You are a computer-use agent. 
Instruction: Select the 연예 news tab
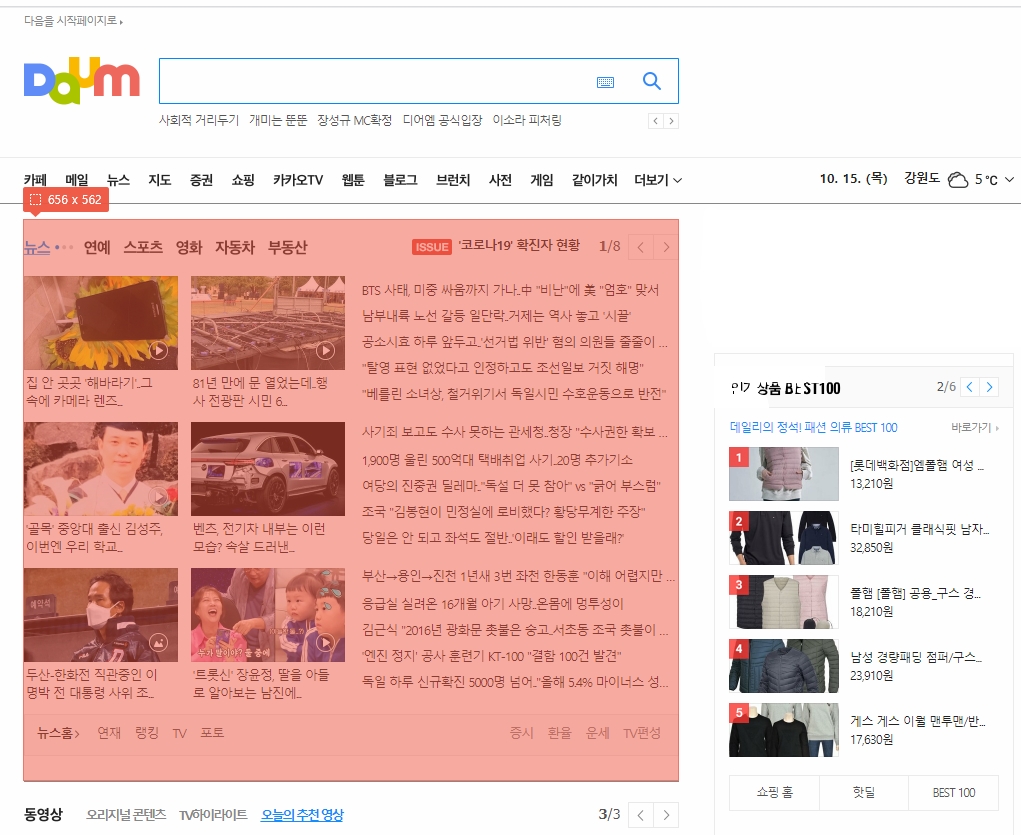point(97,248)
